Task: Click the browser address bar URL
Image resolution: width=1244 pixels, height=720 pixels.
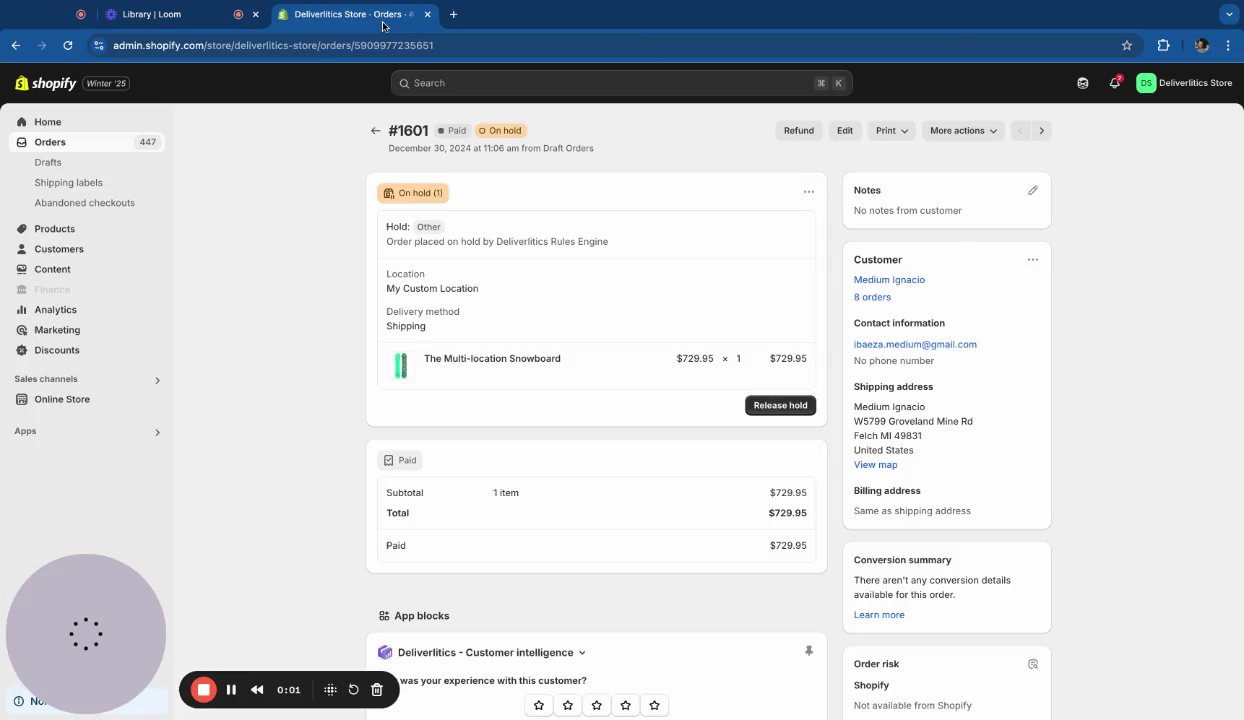Action: [273, 45]
